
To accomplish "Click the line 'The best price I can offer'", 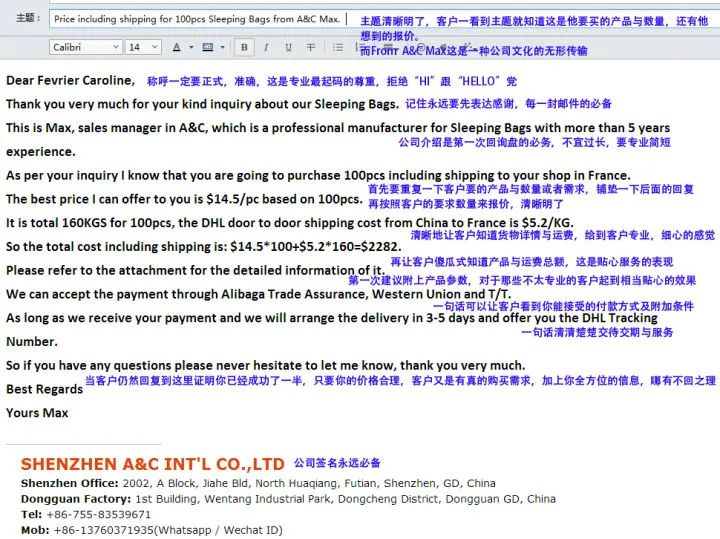I will click(184, 199).
